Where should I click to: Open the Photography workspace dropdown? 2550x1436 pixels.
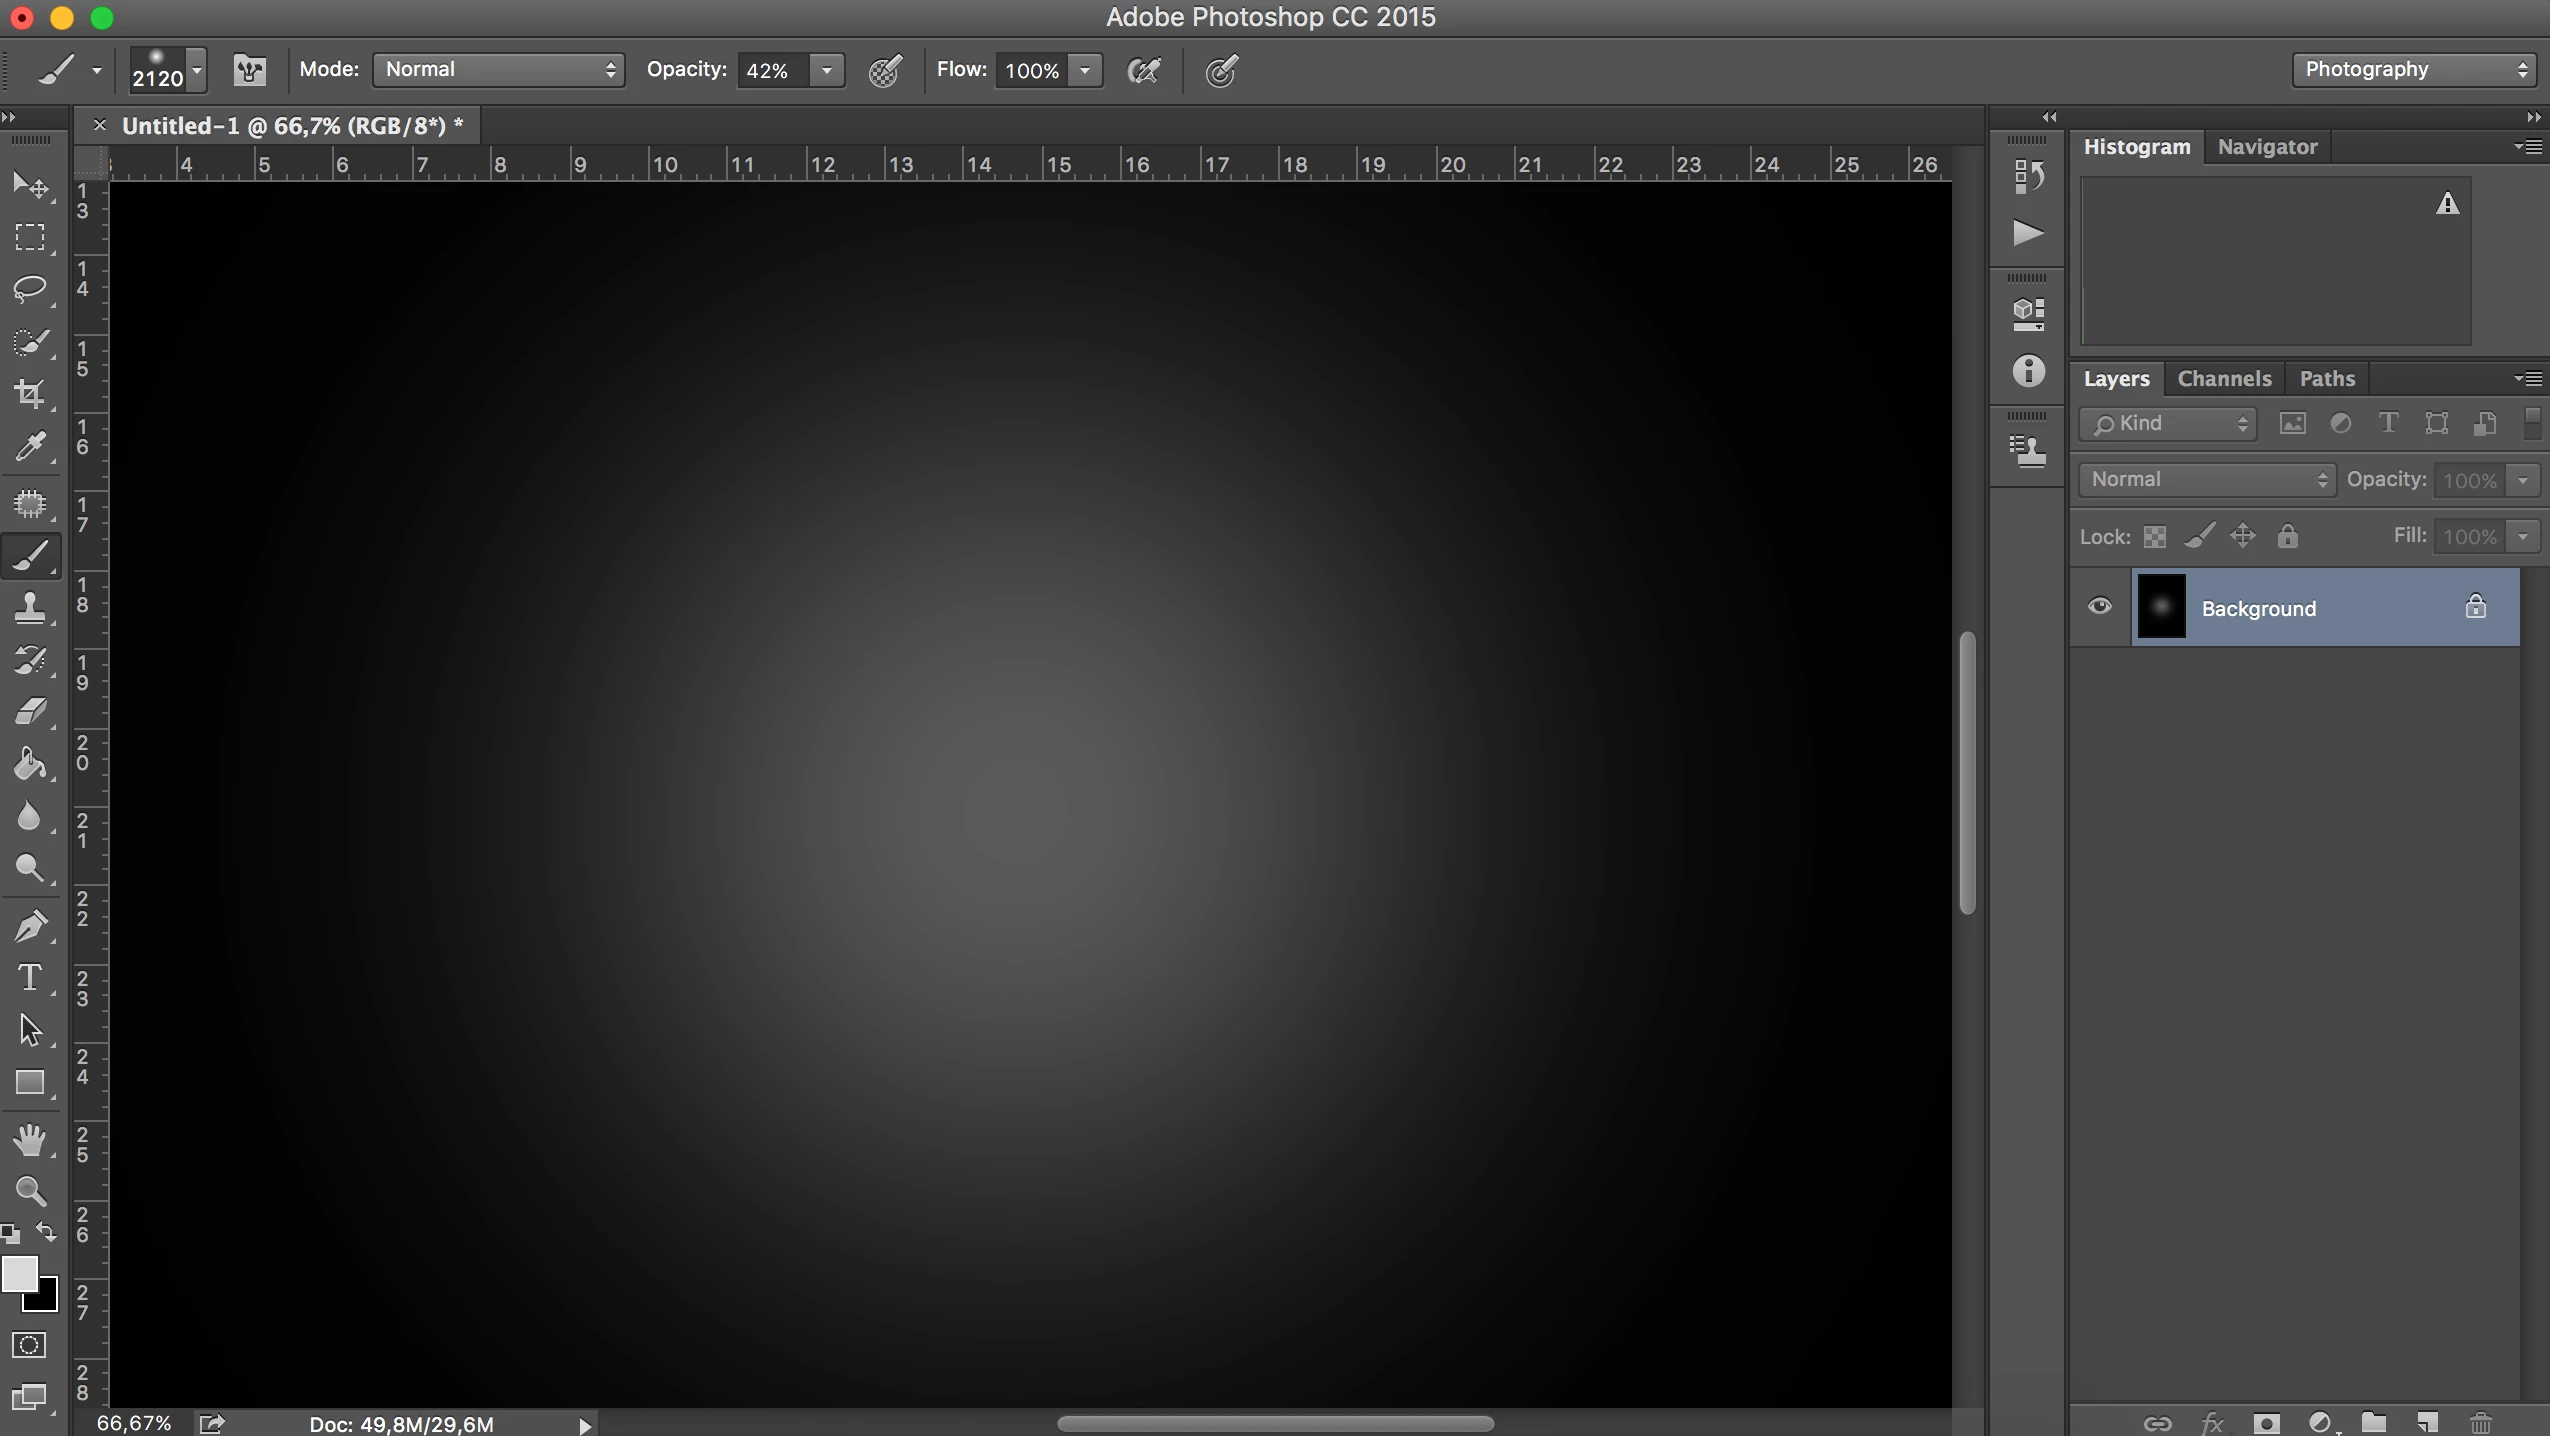[x=2414, y=70]
